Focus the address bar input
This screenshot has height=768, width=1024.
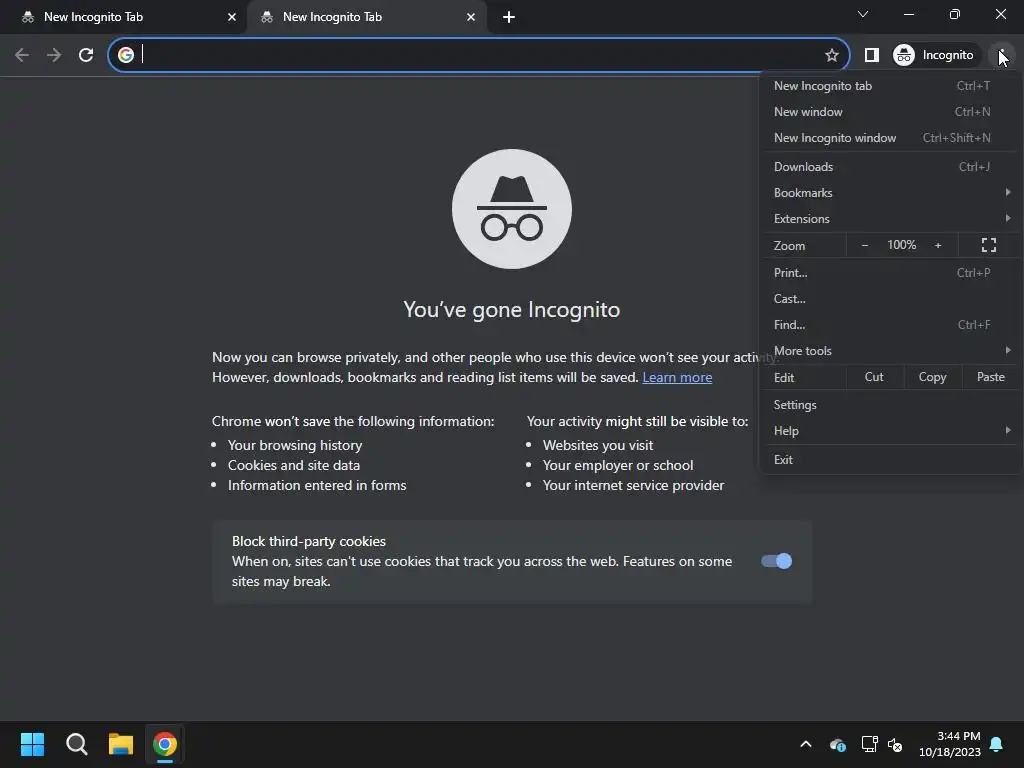[479, 55]
